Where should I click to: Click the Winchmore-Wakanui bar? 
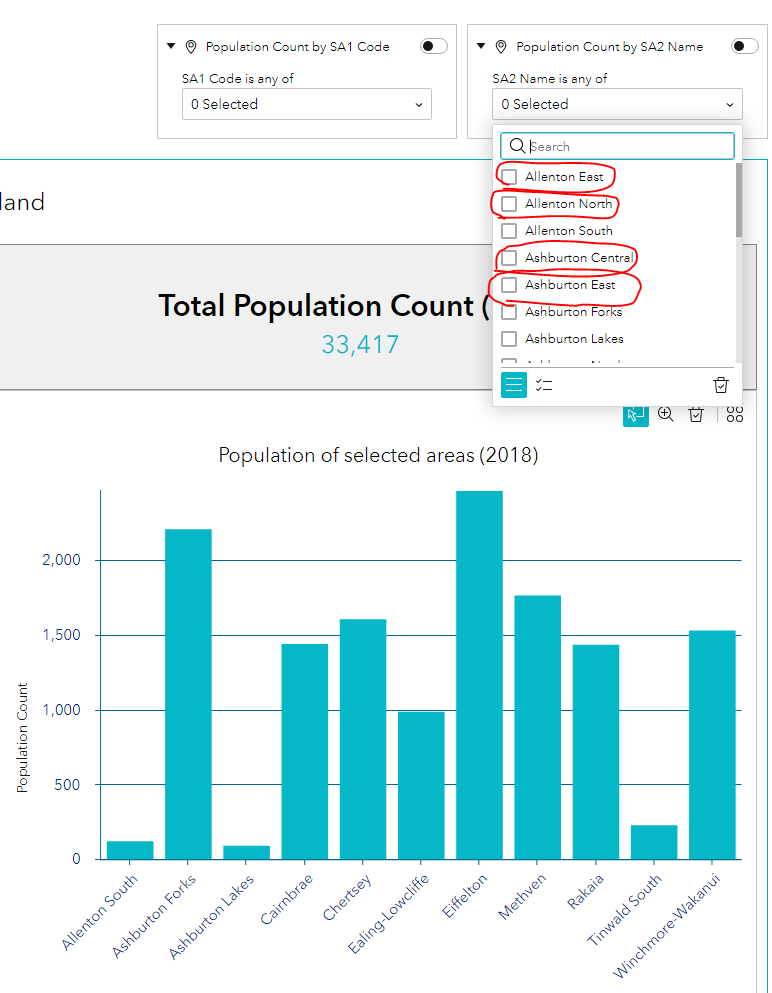click(712, 745)
